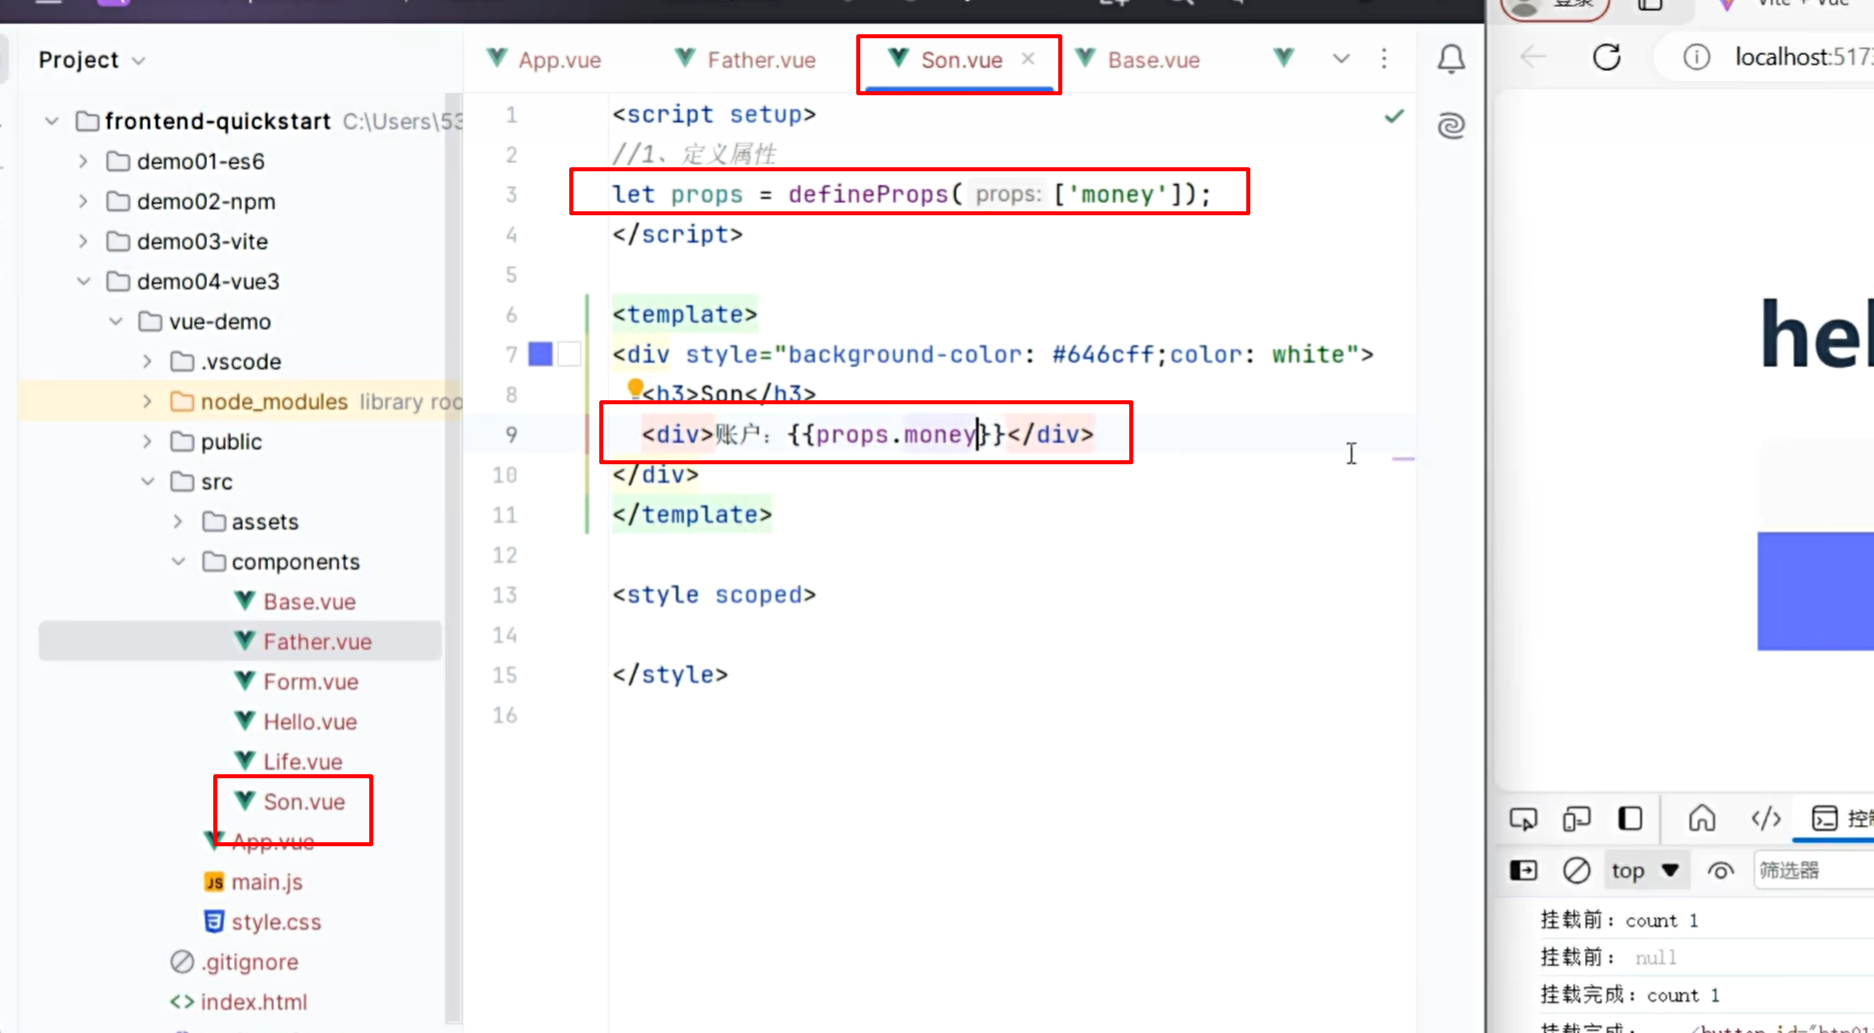Open the Notifications bell icon
The width and height of the screenshot is (1874, 1033).
tap(1451, 59)
